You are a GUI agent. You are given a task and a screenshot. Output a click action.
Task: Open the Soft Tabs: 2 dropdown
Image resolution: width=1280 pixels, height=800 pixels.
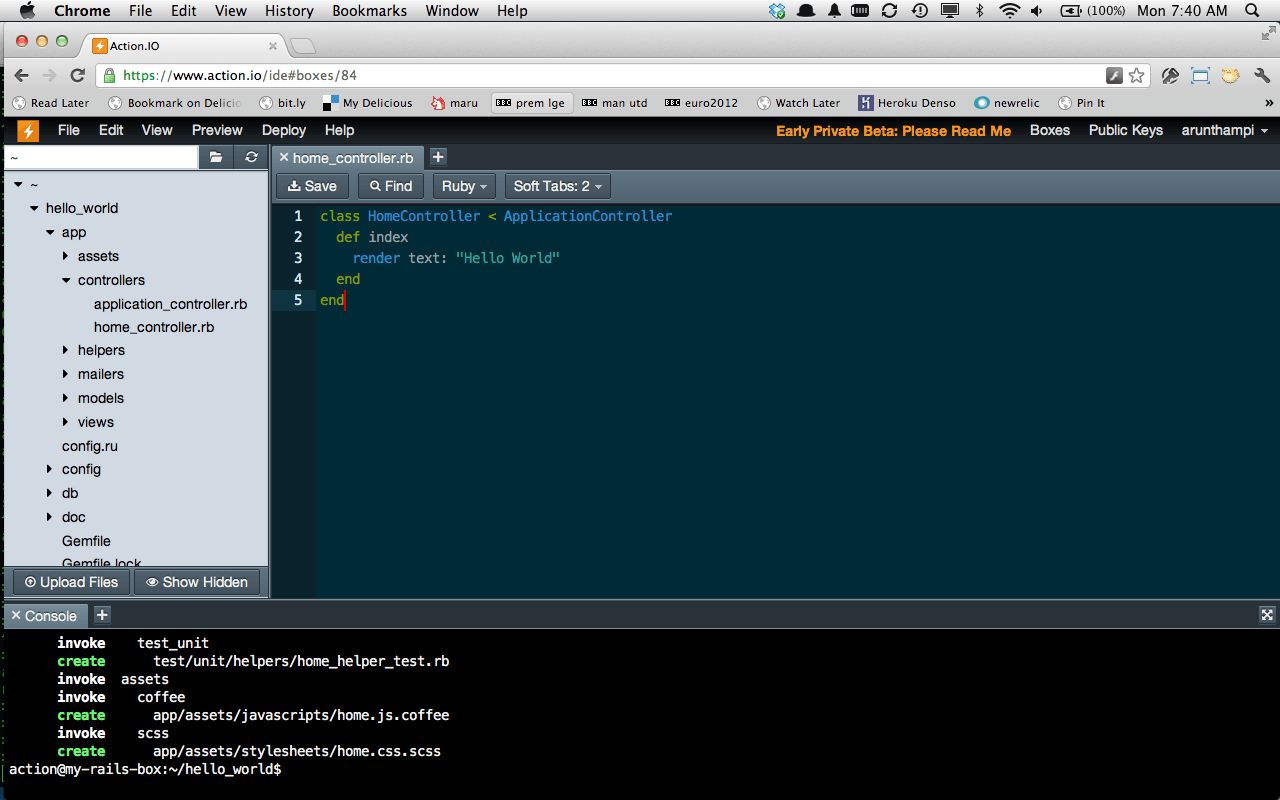tap(557, 186)
